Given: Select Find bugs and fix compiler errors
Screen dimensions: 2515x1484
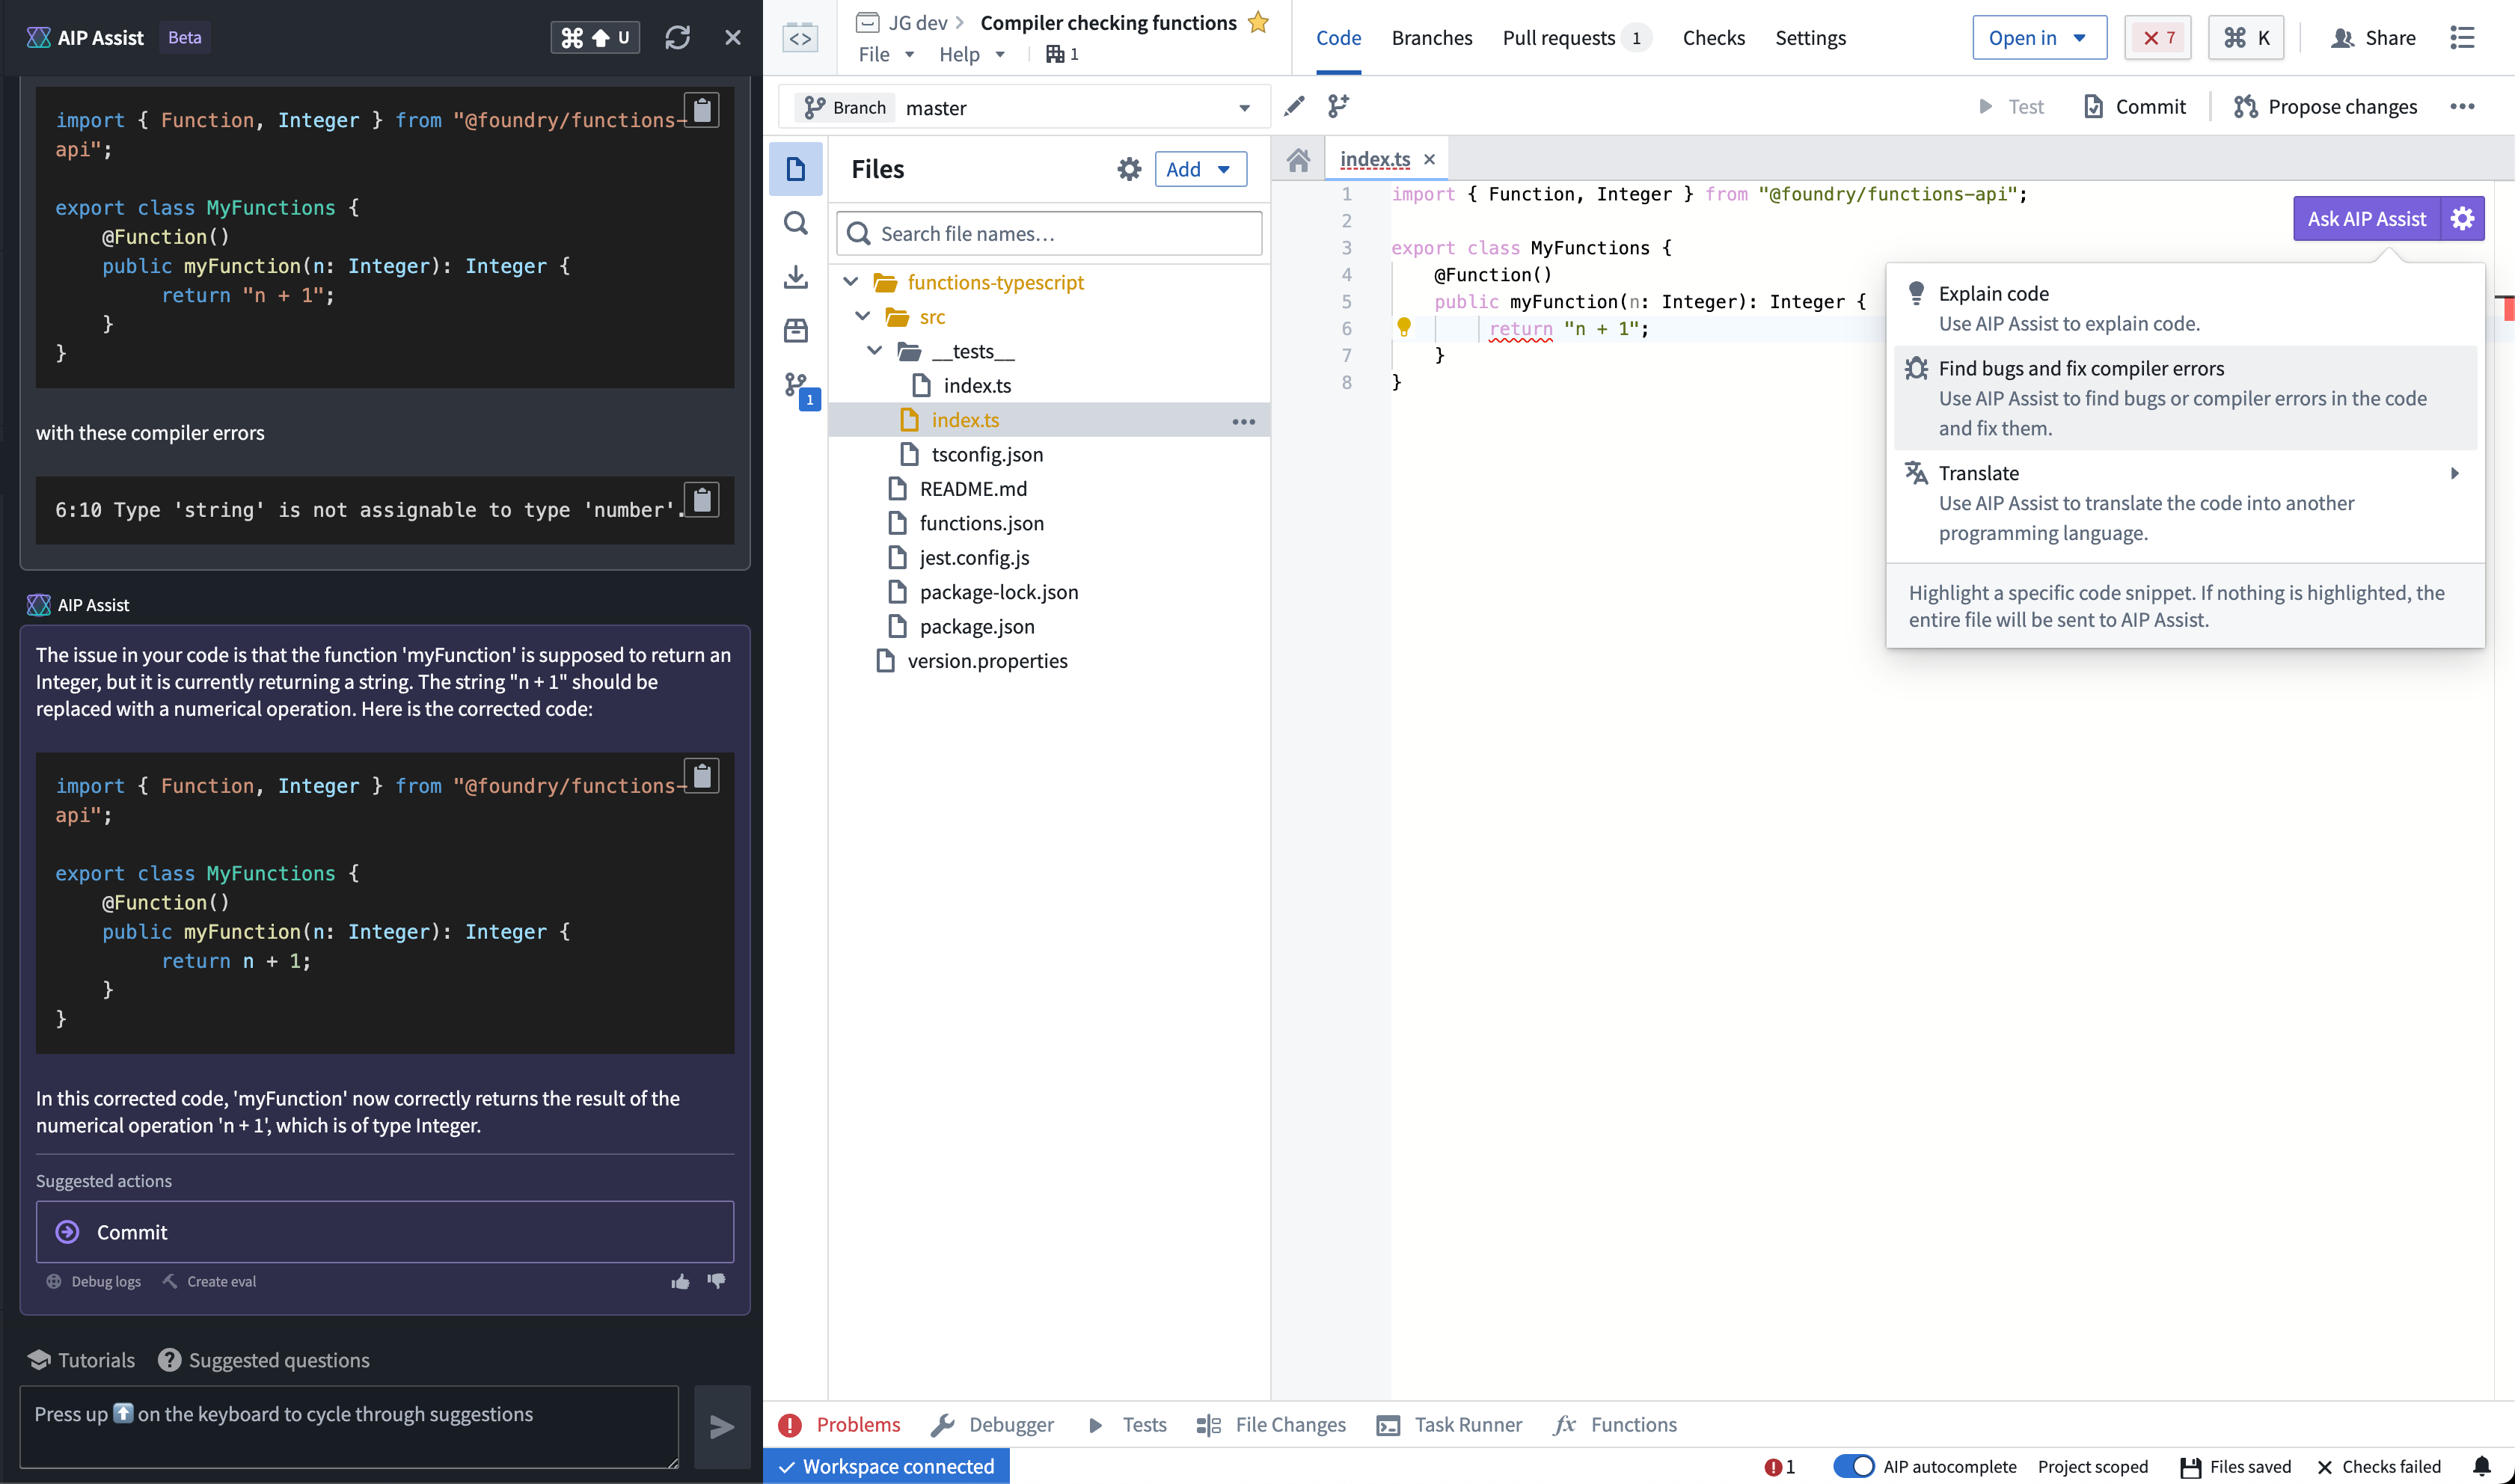Looking at the screenshot, I should [x=2184, y=397].
